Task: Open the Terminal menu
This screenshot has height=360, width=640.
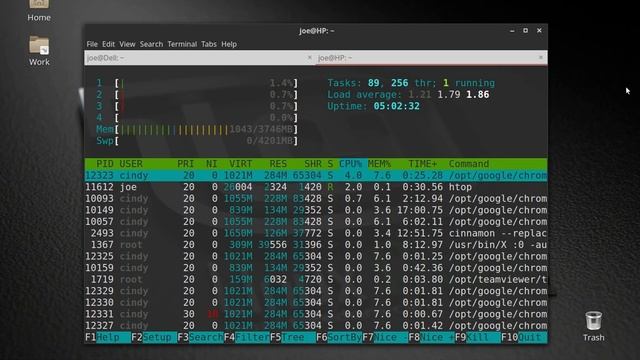Action: (x=182, y=44)
